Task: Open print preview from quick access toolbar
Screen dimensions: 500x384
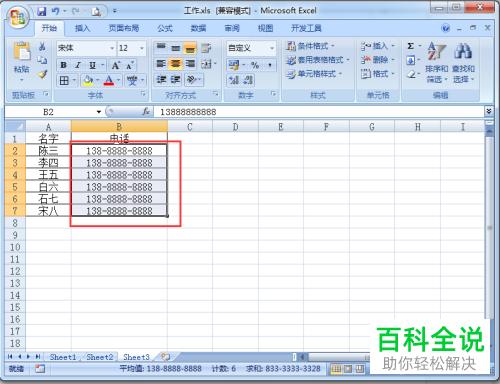Action: (96, 12)
